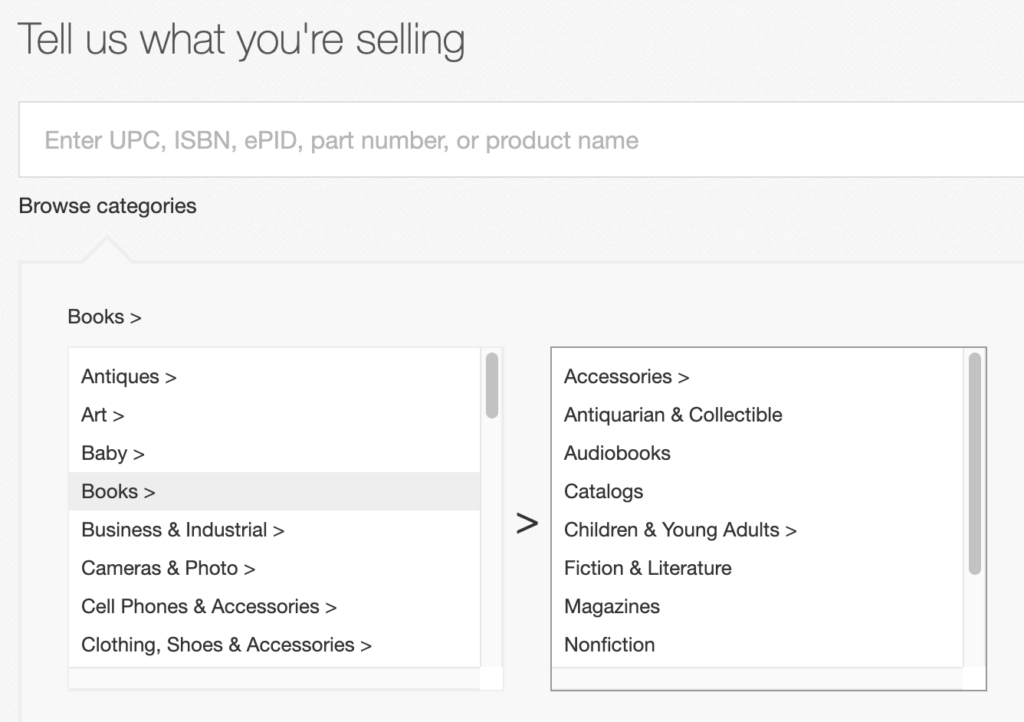This screenshot has height=722, width=1024.
Task: Choose Business & Industrial category
Action: pyautogui.click(x=274, y=530)
